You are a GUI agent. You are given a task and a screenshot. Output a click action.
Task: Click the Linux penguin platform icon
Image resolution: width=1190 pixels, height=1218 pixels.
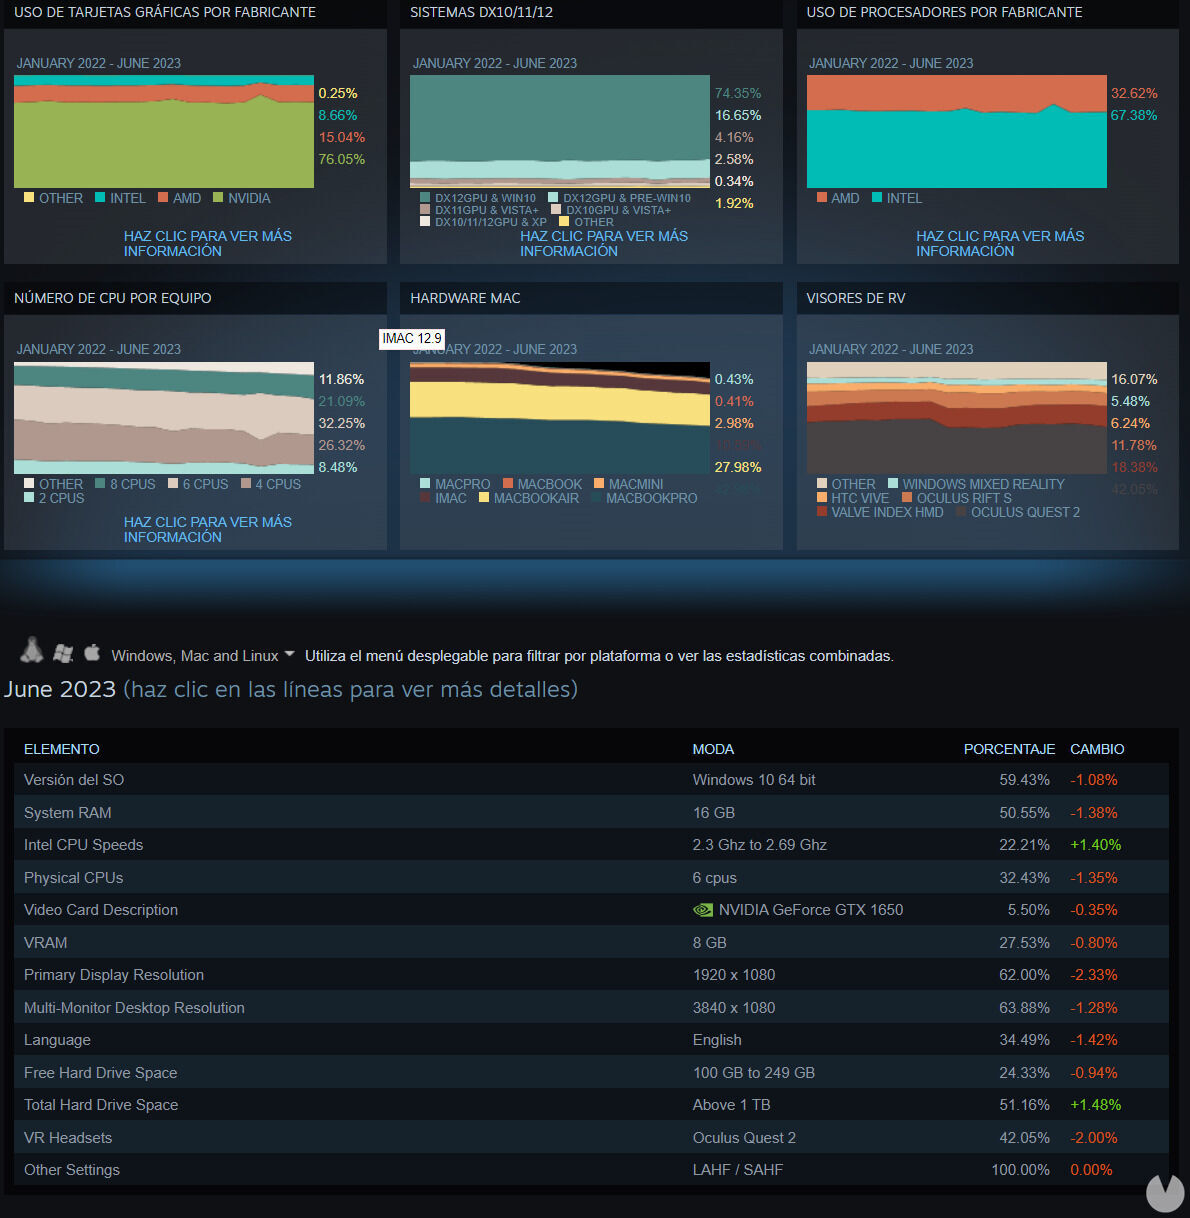click(x=32, y=651)
